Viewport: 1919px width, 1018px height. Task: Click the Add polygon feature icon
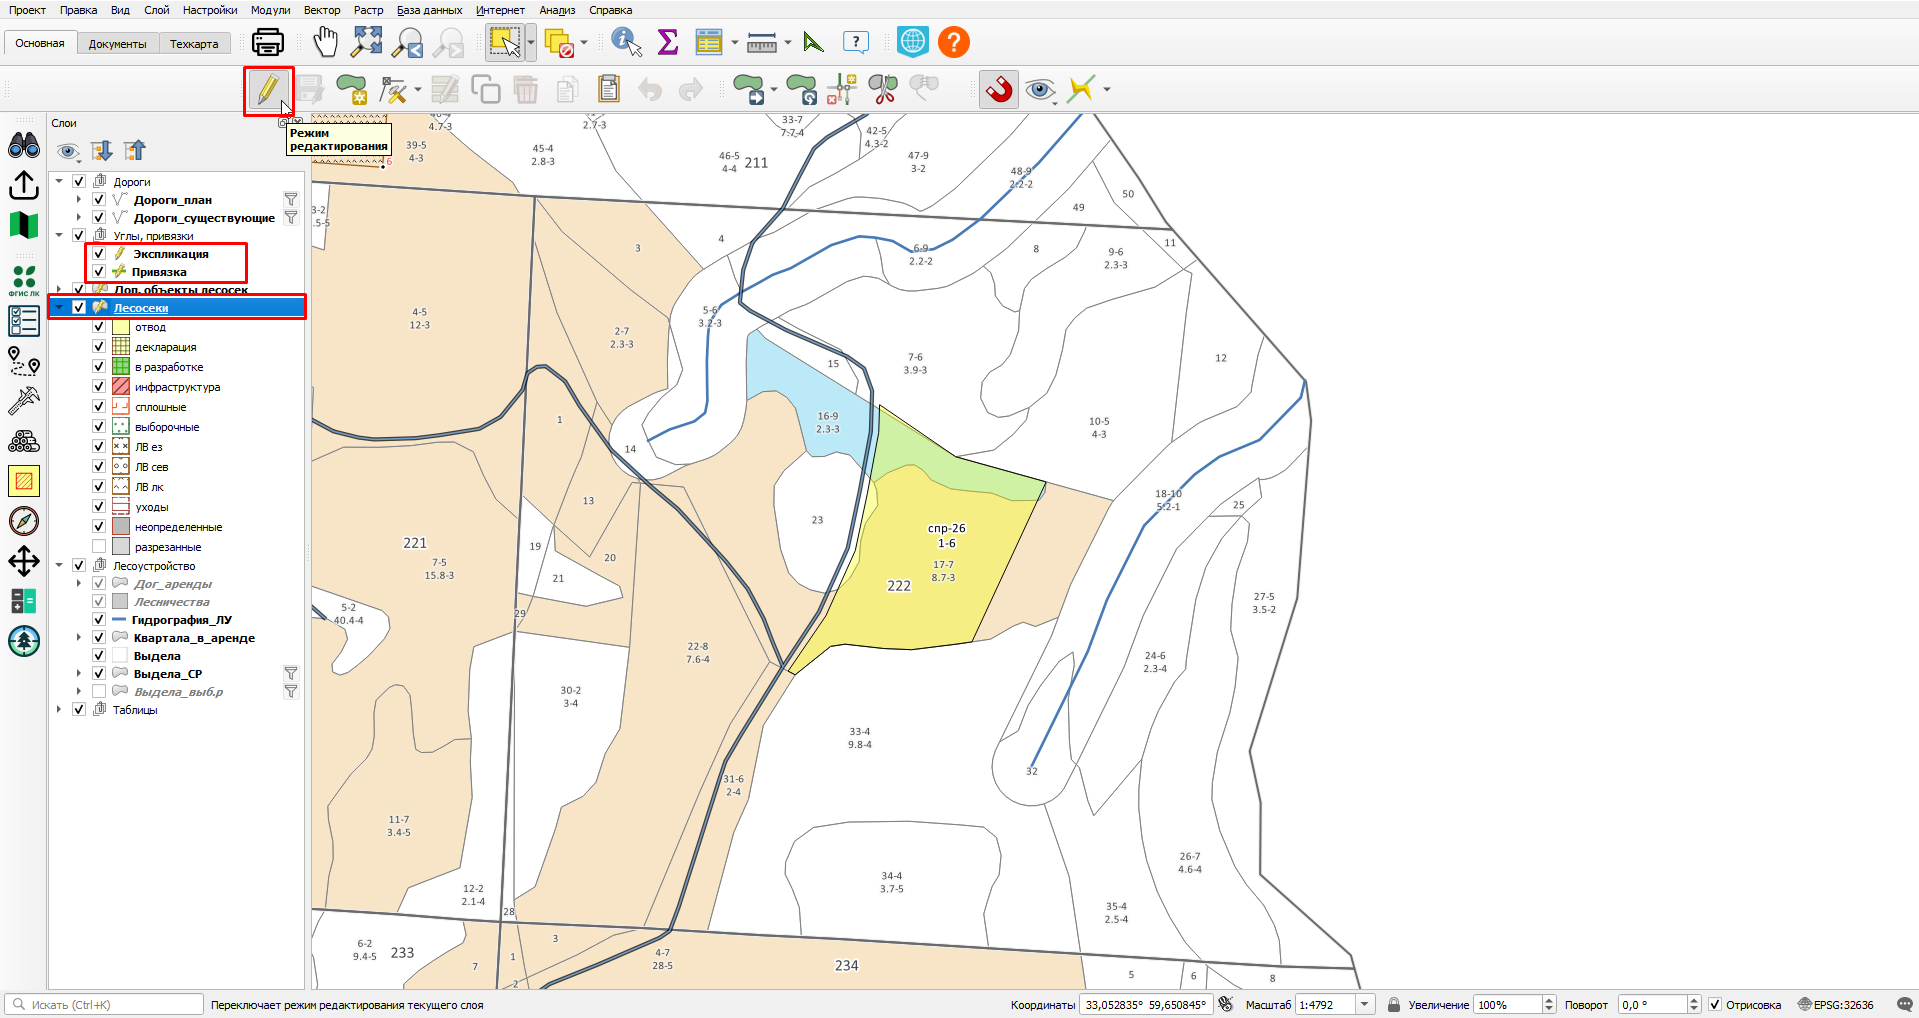click(x=351, y=90)
